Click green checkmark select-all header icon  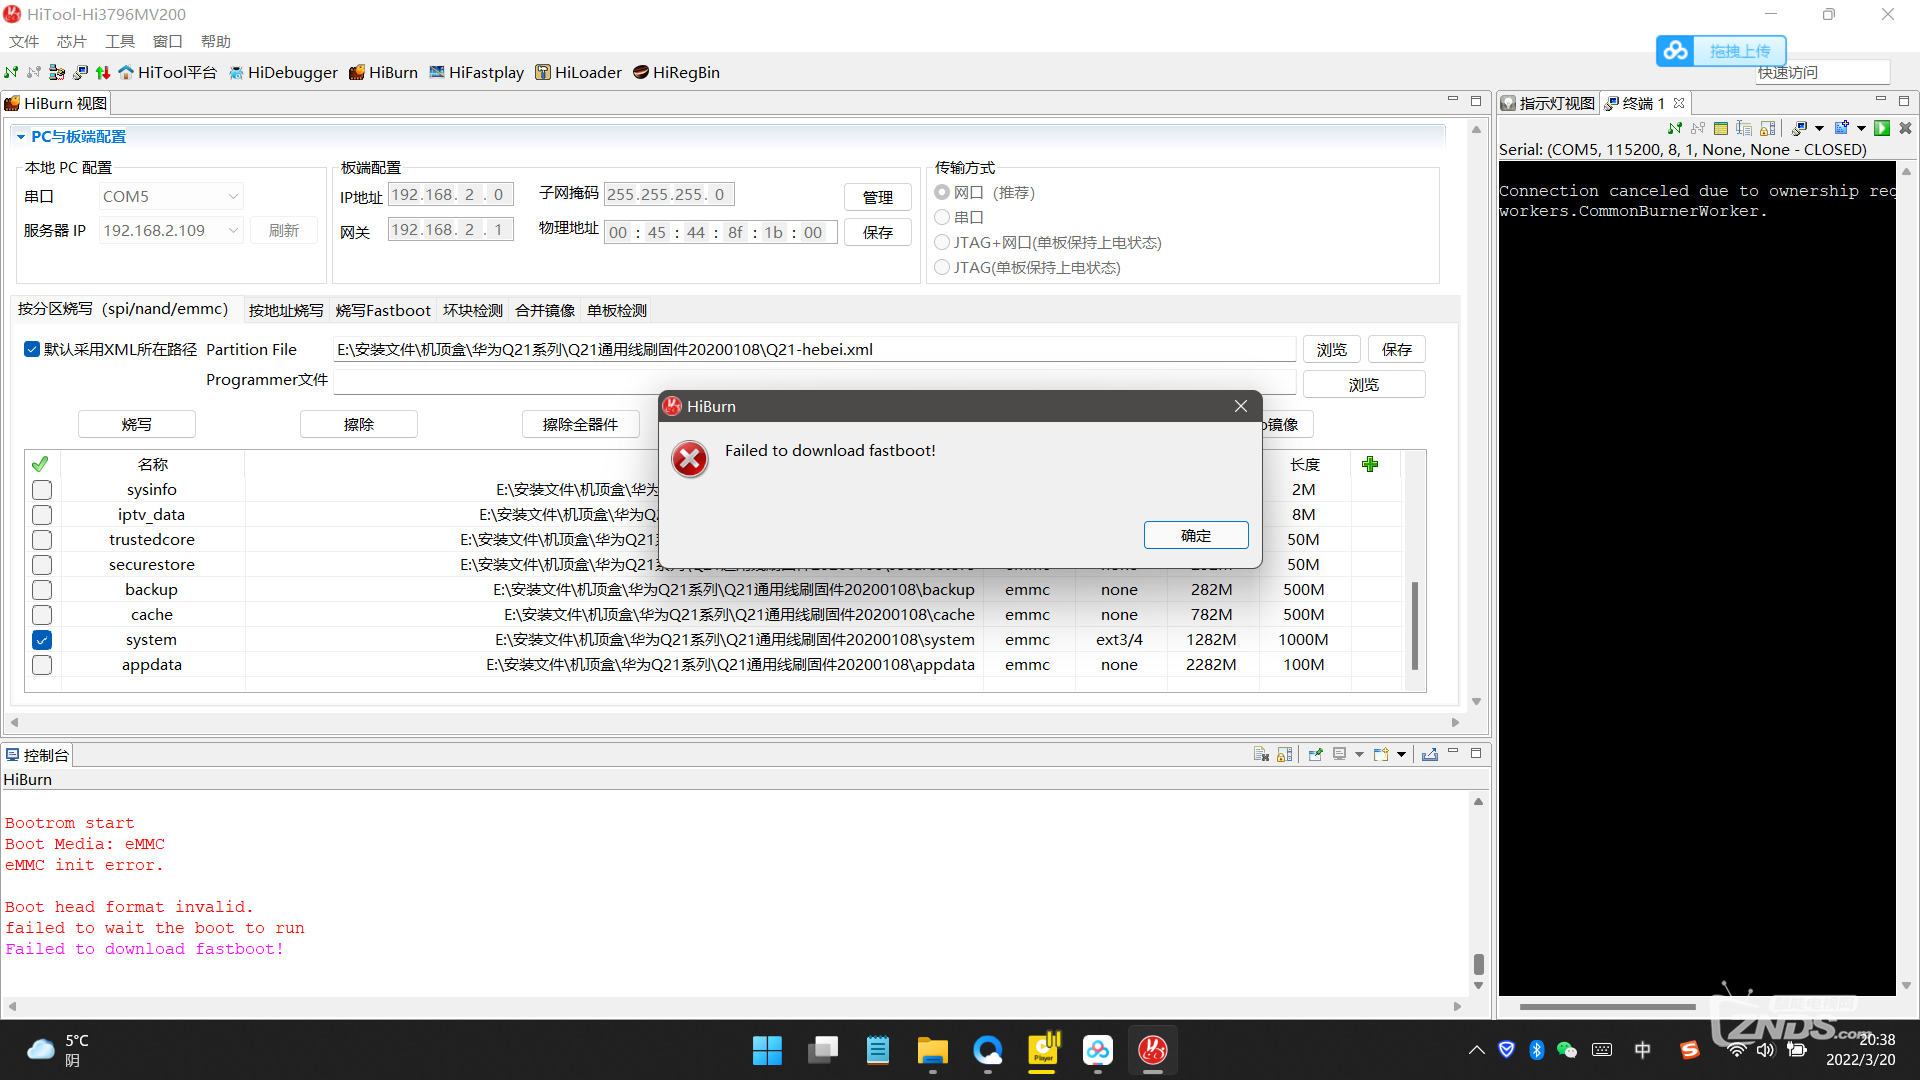[40, 464]
